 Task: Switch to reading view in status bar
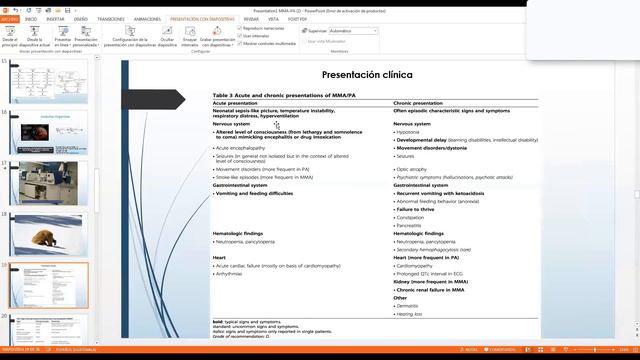pyautogui.click(x=553, y=350)
